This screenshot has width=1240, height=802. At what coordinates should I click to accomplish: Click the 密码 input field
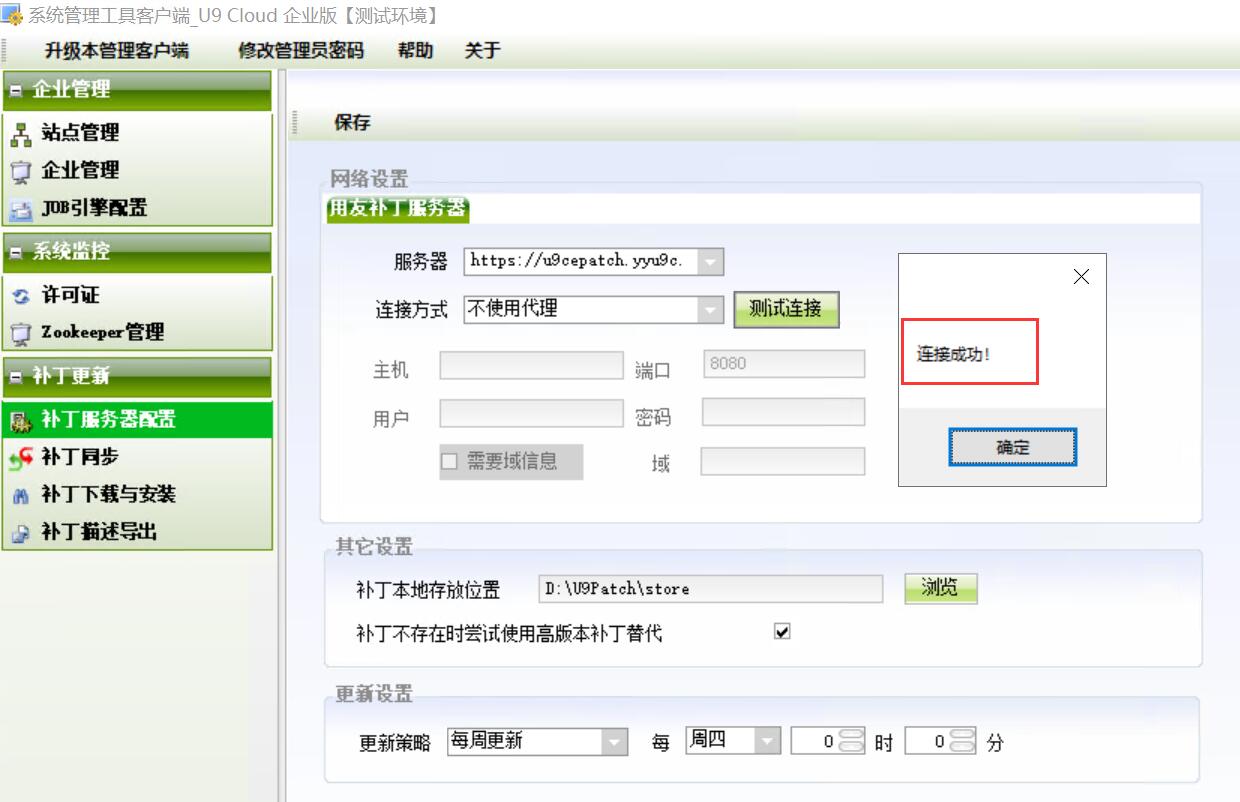(784, 412)
